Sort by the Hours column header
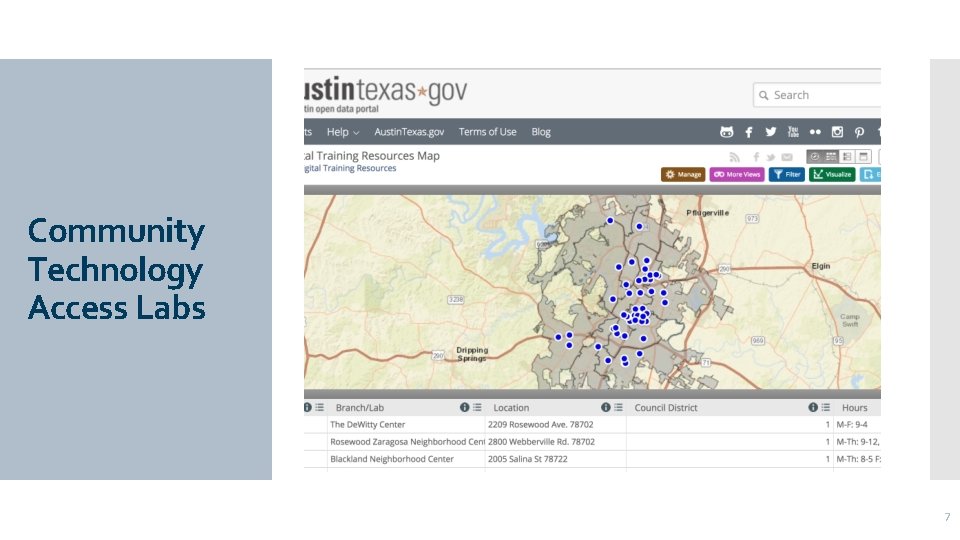 coord(854,408)
